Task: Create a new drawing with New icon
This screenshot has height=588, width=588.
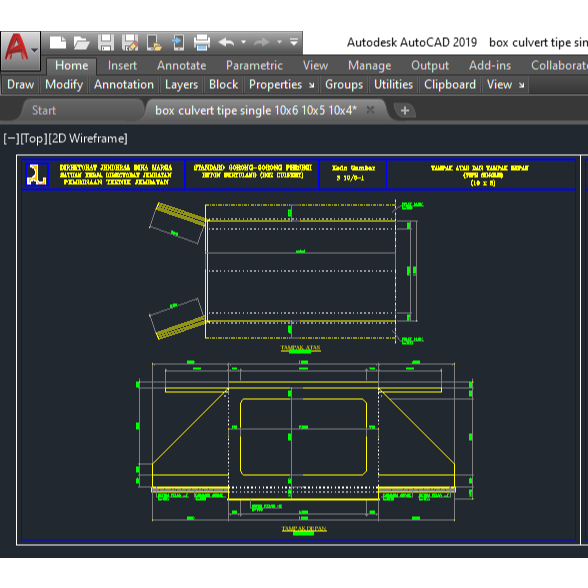Action: (58, 42)
